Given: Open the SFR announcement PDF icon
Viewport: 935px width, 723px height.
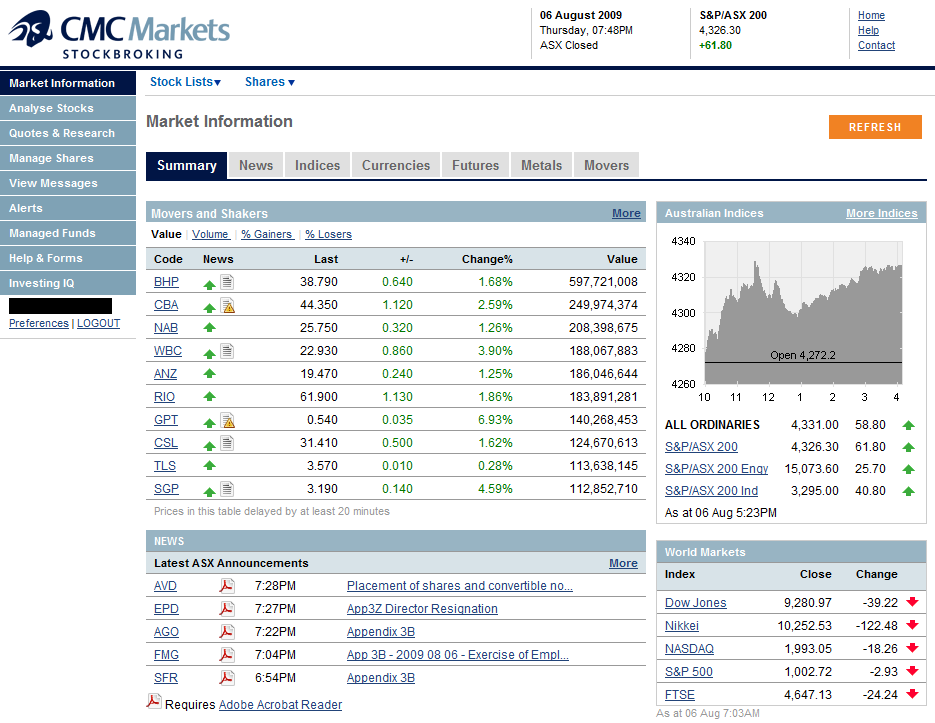Looking at the screenshot, I should tap(226, 678).
